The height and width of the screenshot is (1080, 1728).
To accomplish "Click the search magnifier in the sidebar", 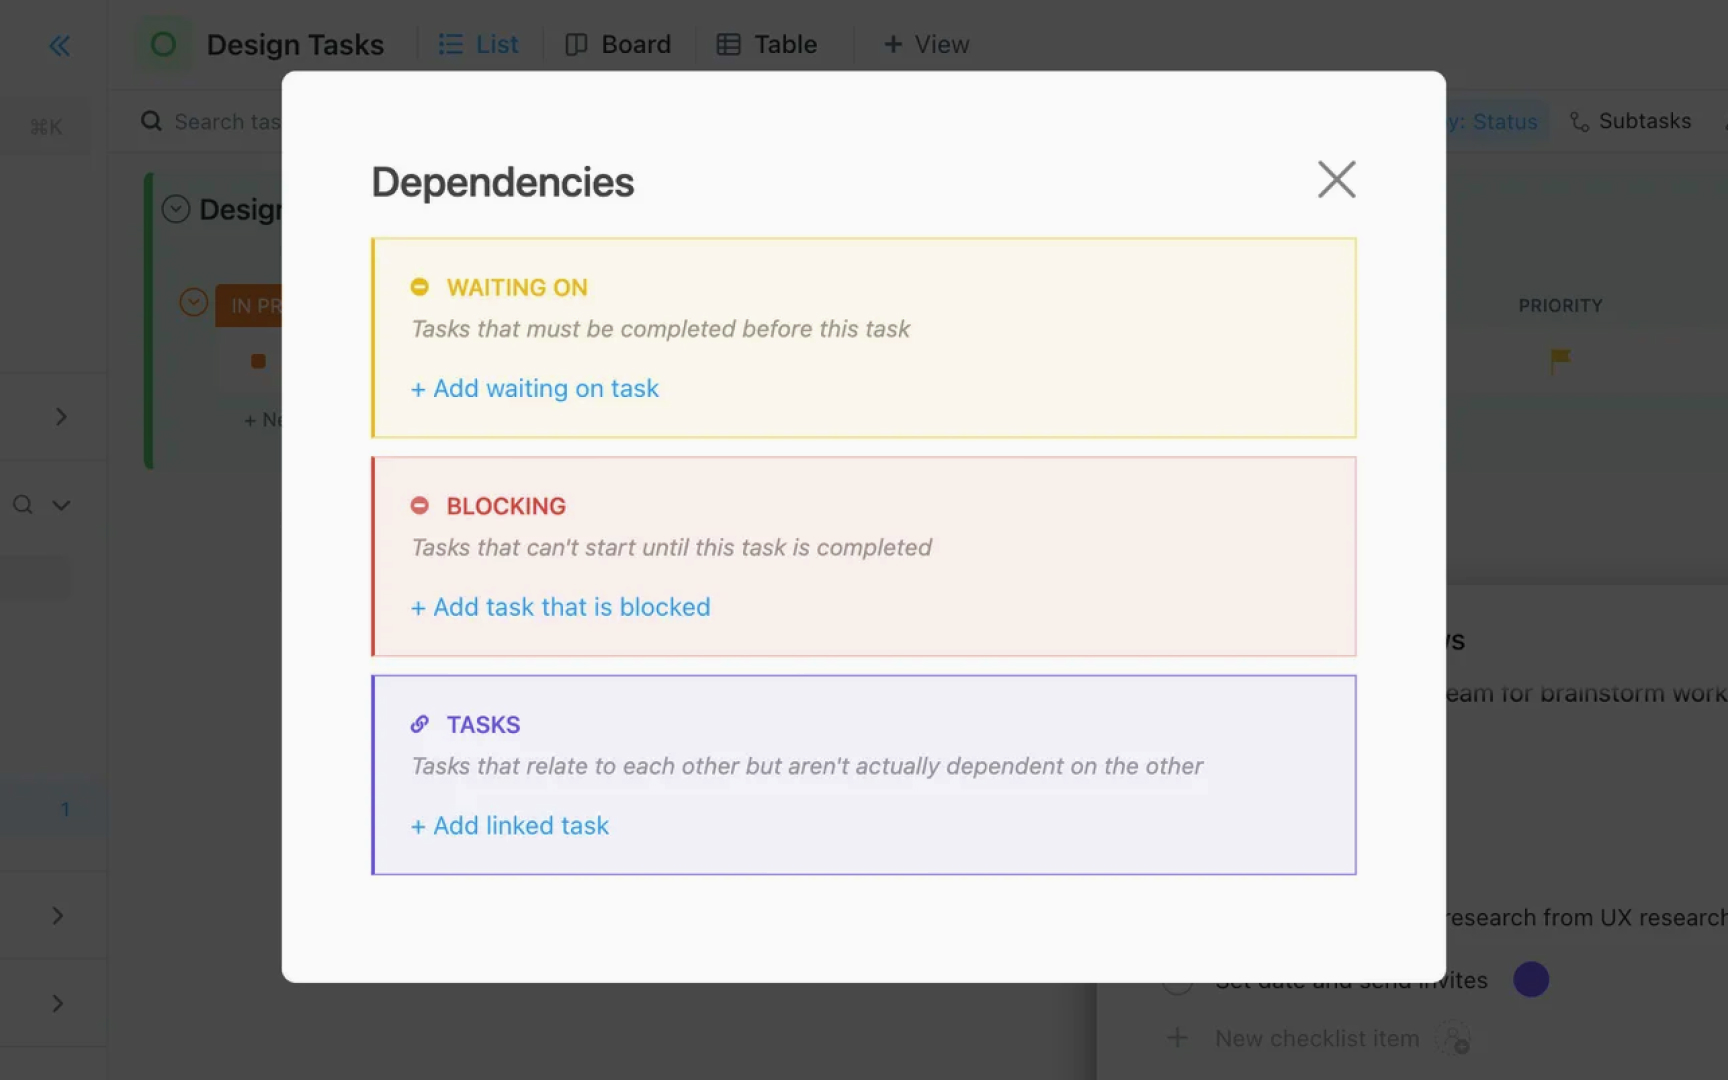I will (x=22, y=505).
